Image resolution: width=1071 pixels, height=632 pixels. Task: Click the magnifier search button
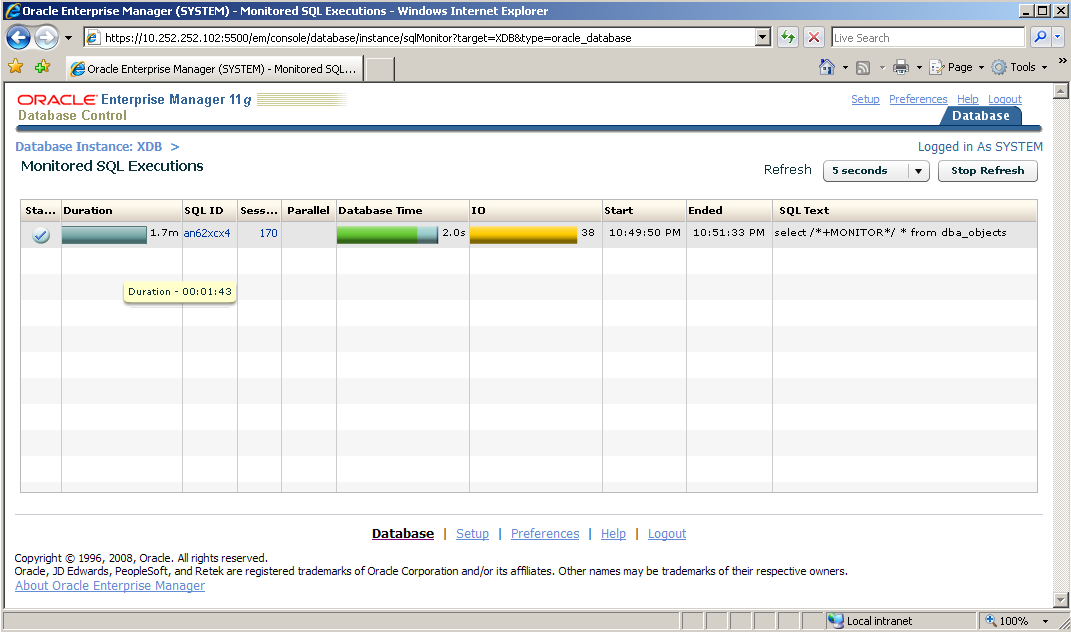click(1040, 37)
